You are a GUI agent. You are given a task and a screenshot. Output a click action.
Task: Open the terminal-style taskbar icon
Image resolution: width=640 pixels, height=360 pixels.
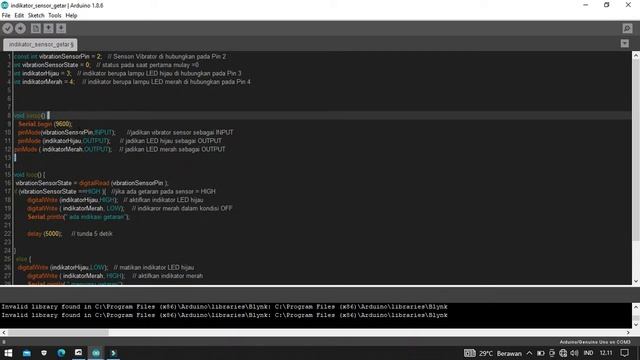113,353
